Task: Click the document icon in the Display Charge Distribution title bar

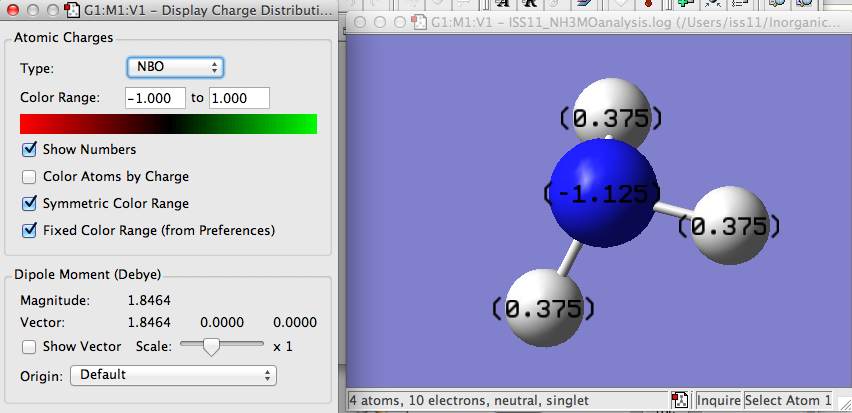Action: point(71,9)
